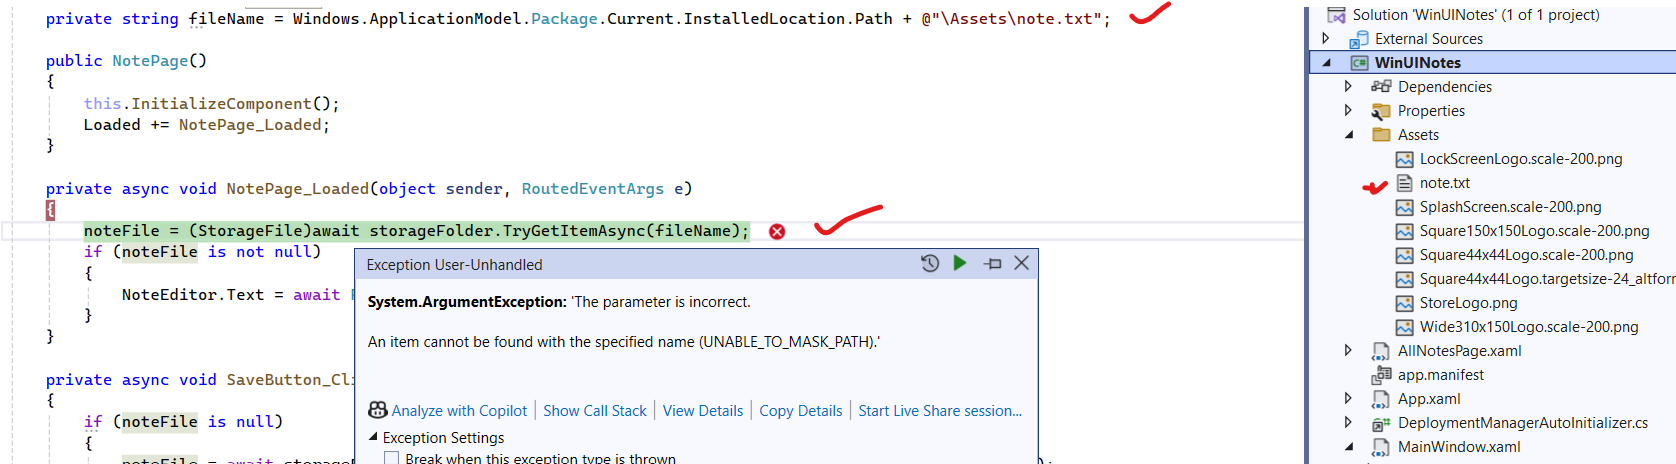Click the UNABLE_TO_MASK_PATH error text
This screenshot has width=1676, height=464.
coord(786,342)
